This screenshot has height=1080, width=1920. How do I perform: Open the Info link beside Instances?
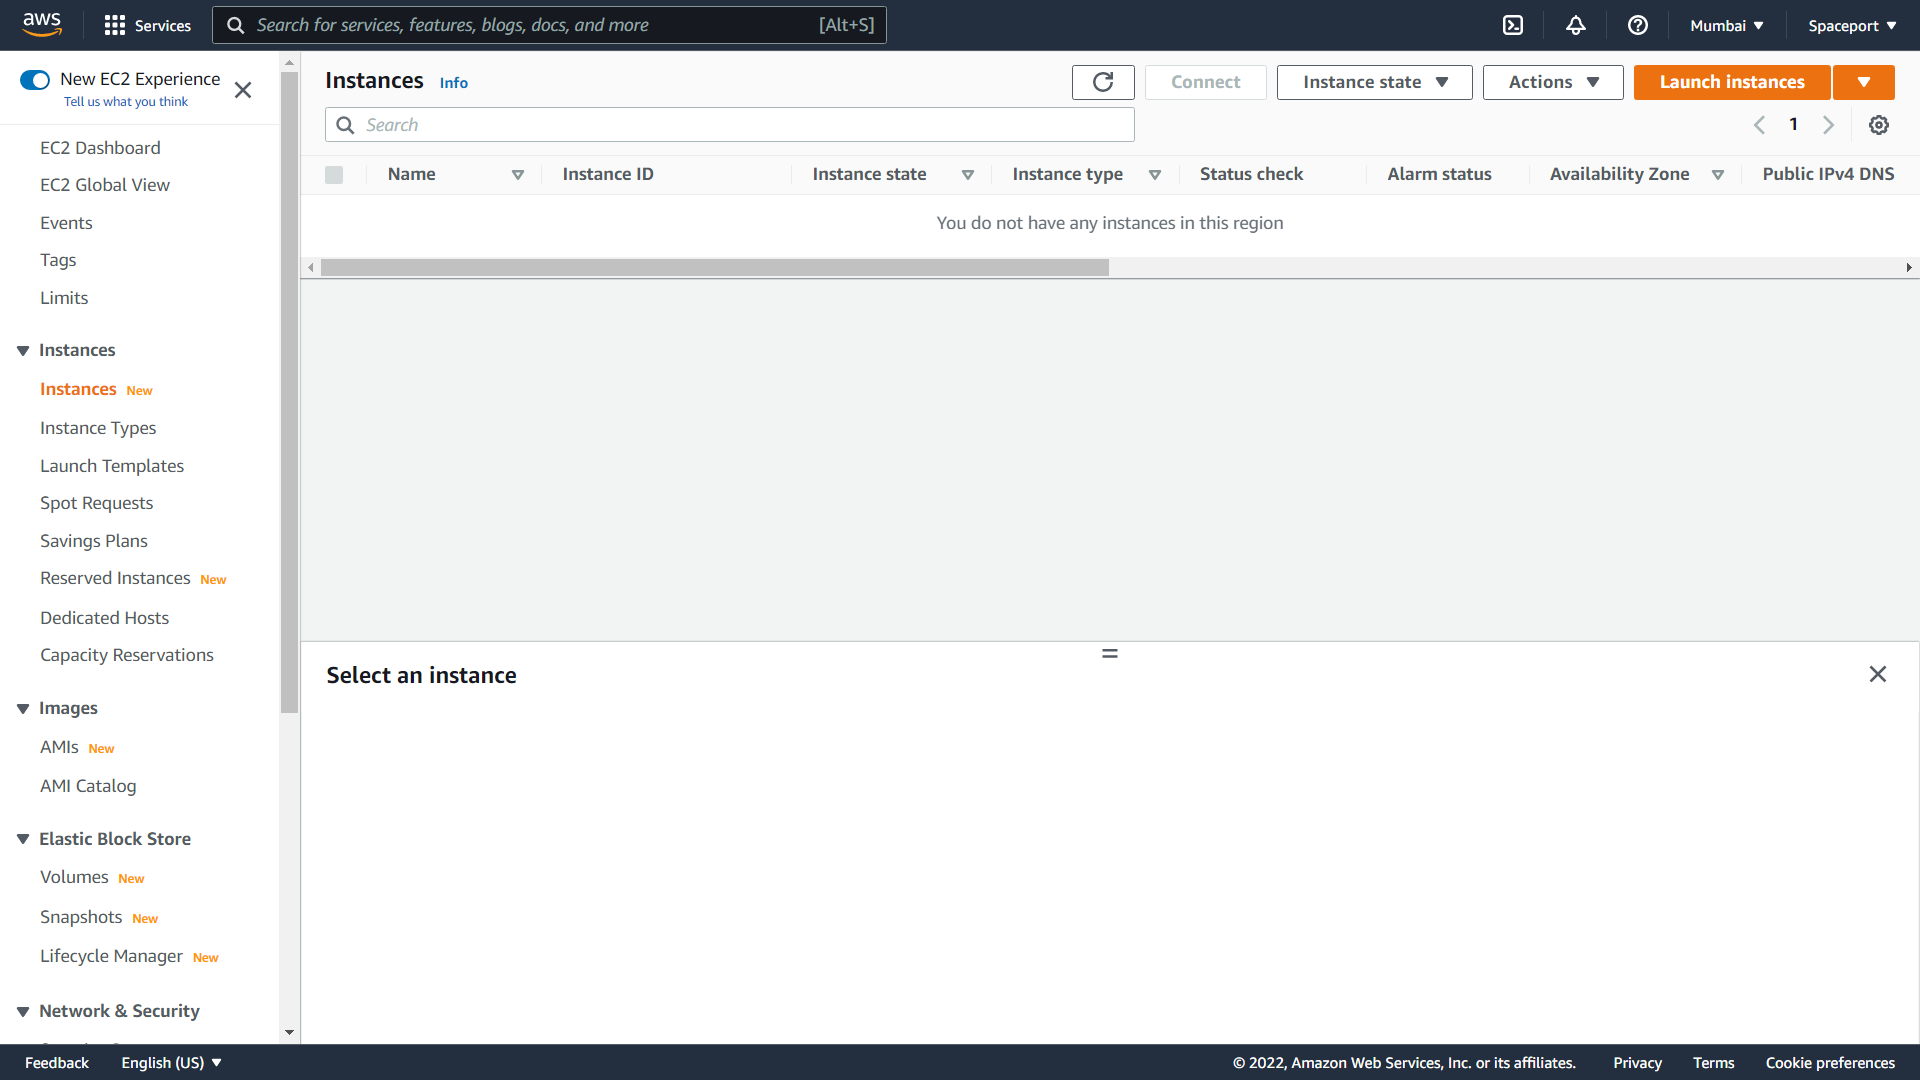(x=454, y=83)
